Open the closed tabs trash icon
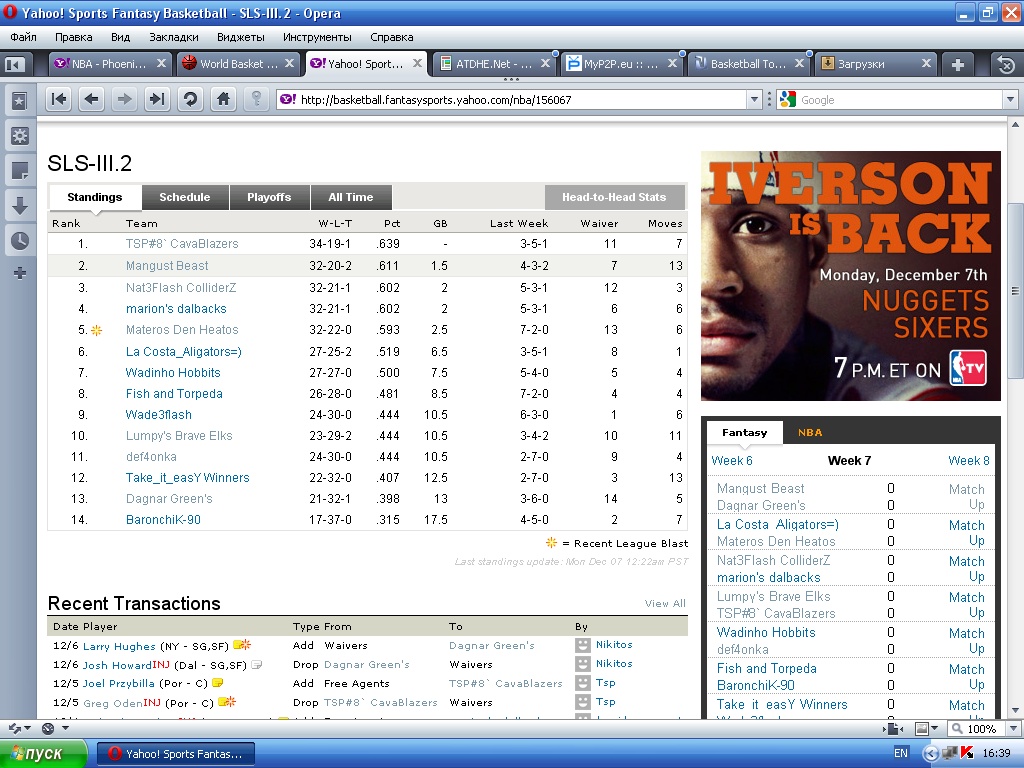1024x768 pixels. 1006,64
